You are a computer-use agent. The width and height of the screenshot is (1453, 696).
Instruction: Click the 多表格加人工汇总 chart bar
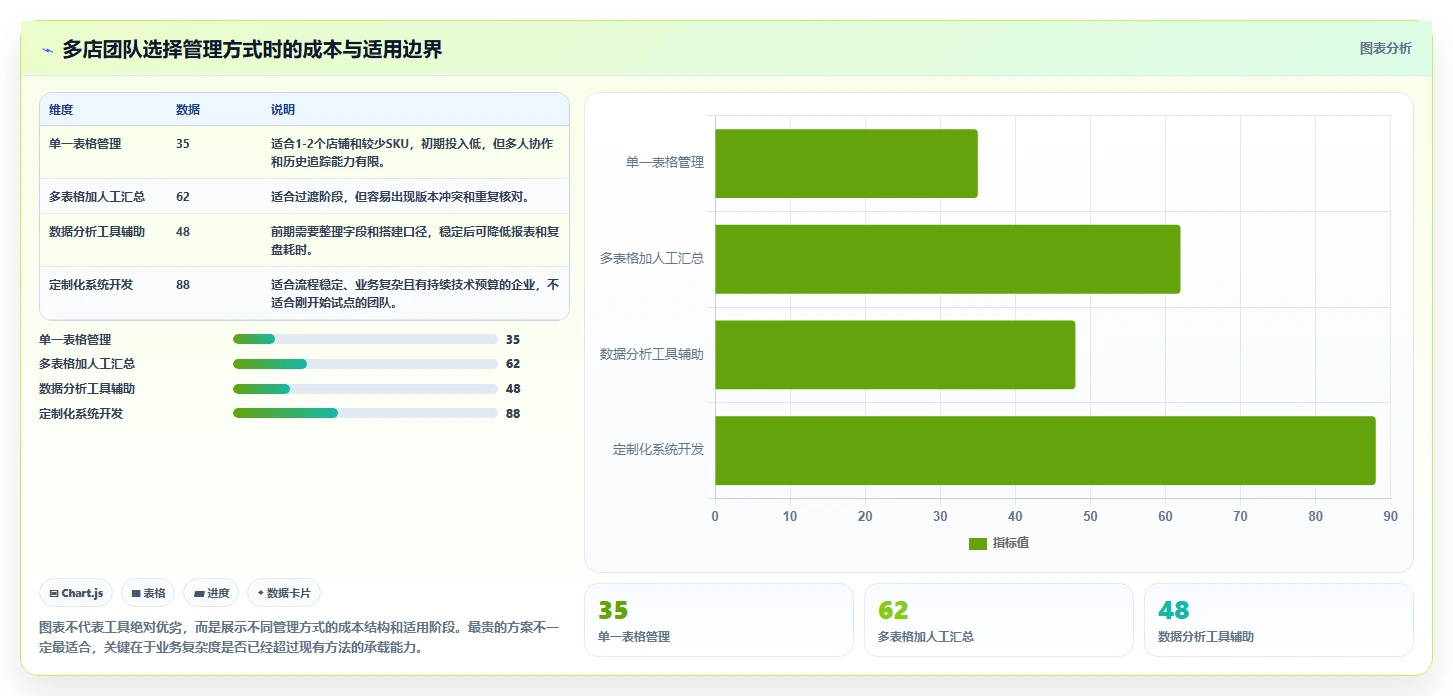(x=947, y=259)
